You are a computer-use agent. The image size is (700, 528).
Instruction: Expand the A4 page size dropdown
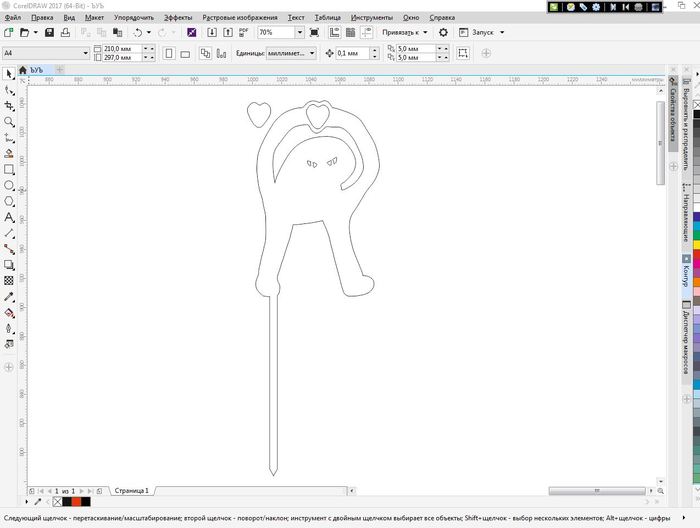81,53
